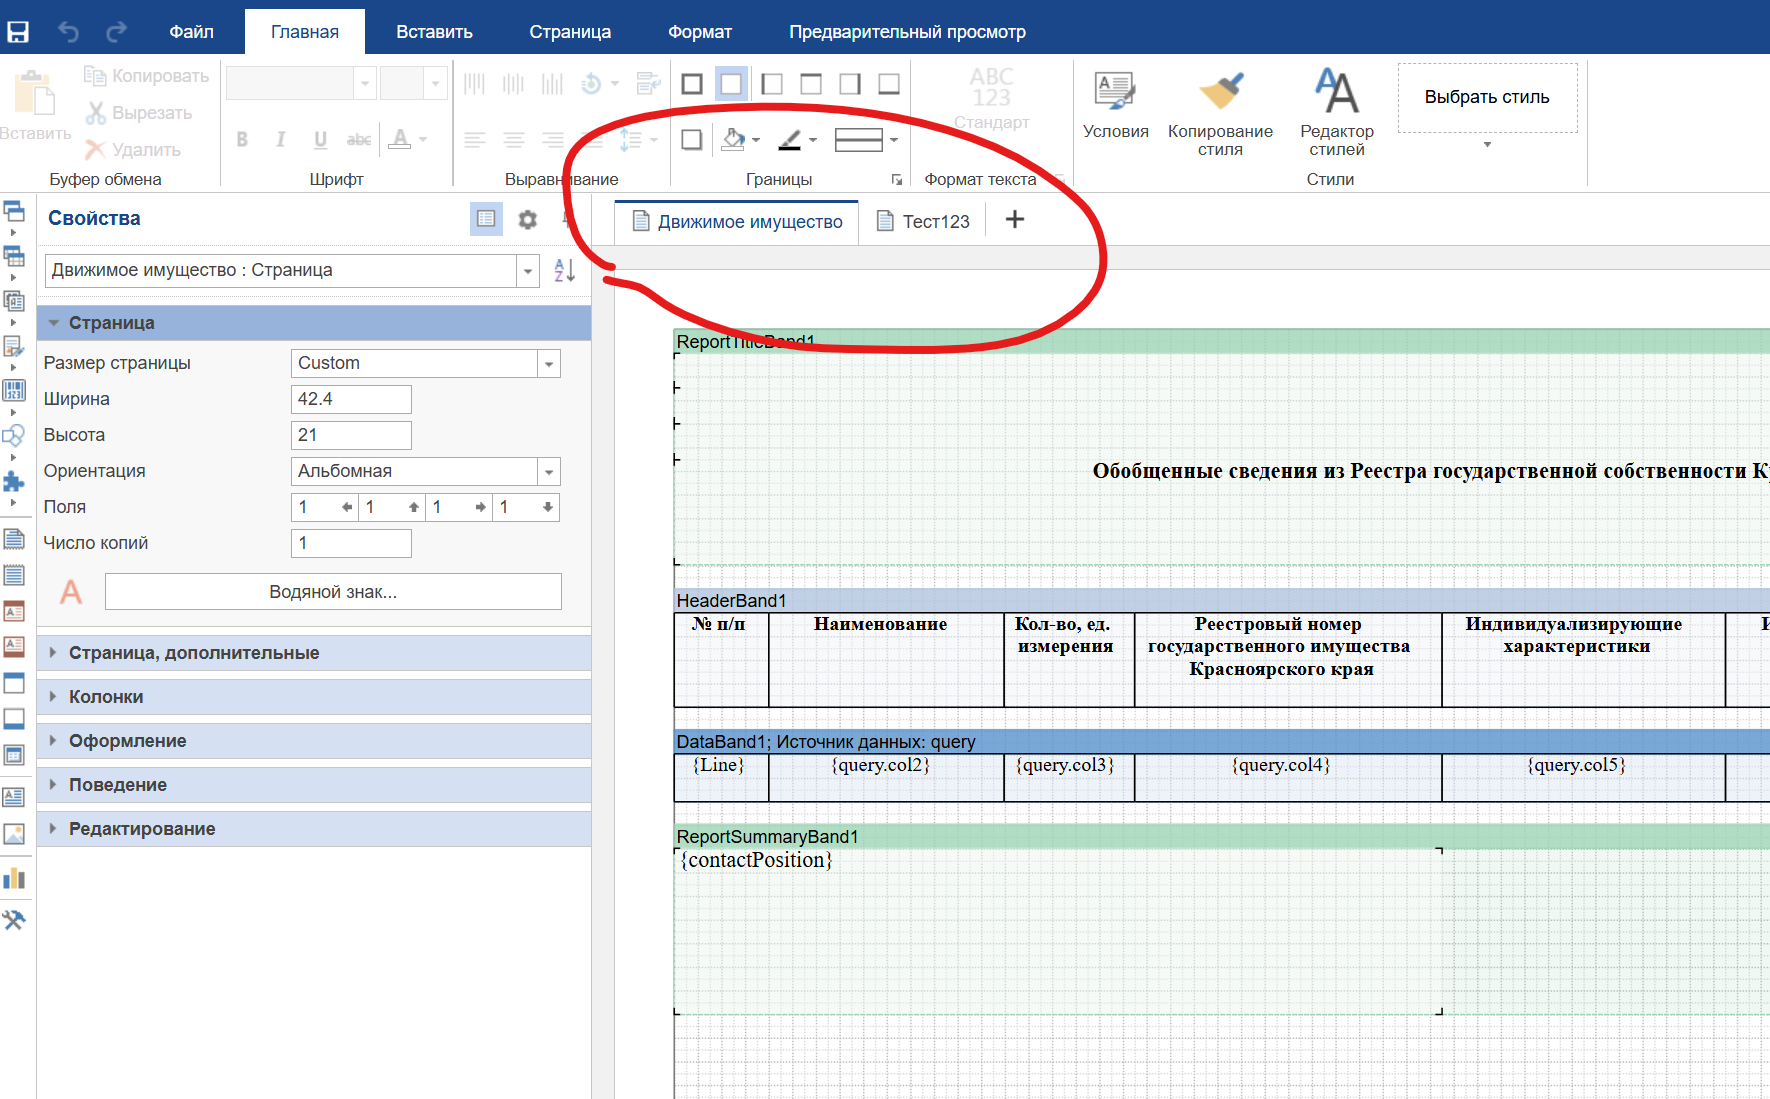Open properties panel gear settings
Image resolution: width=1770 pixels, height=1099 pixels.
point(528,219)
